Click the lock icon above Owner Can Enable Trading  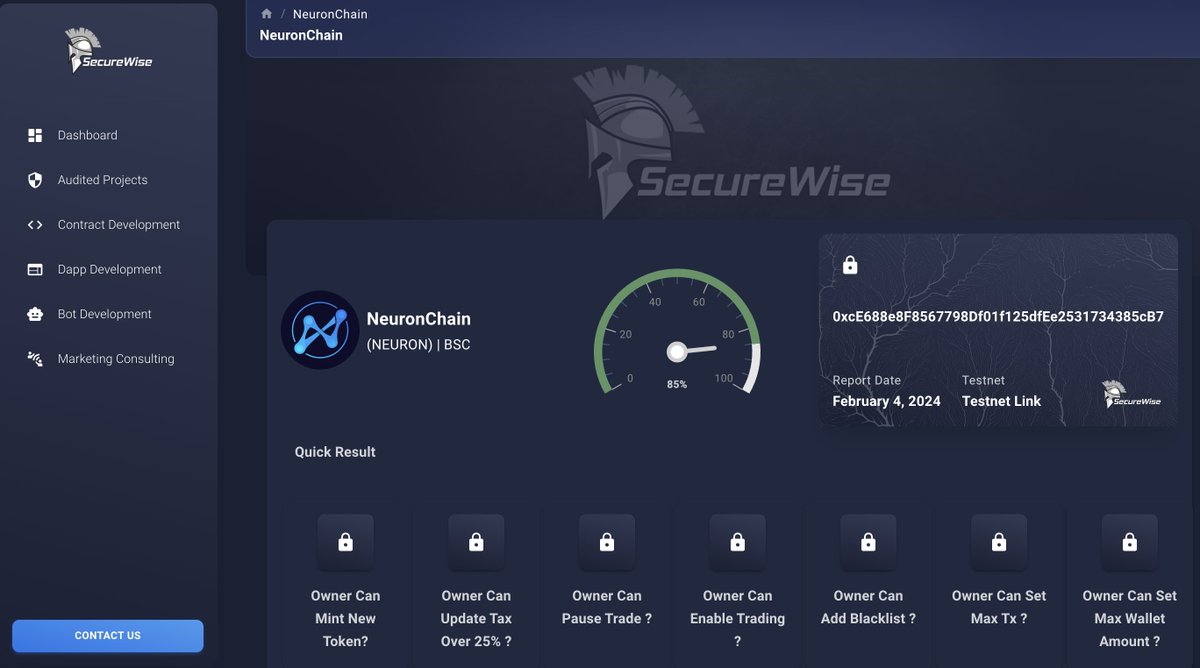pos(738,542)
